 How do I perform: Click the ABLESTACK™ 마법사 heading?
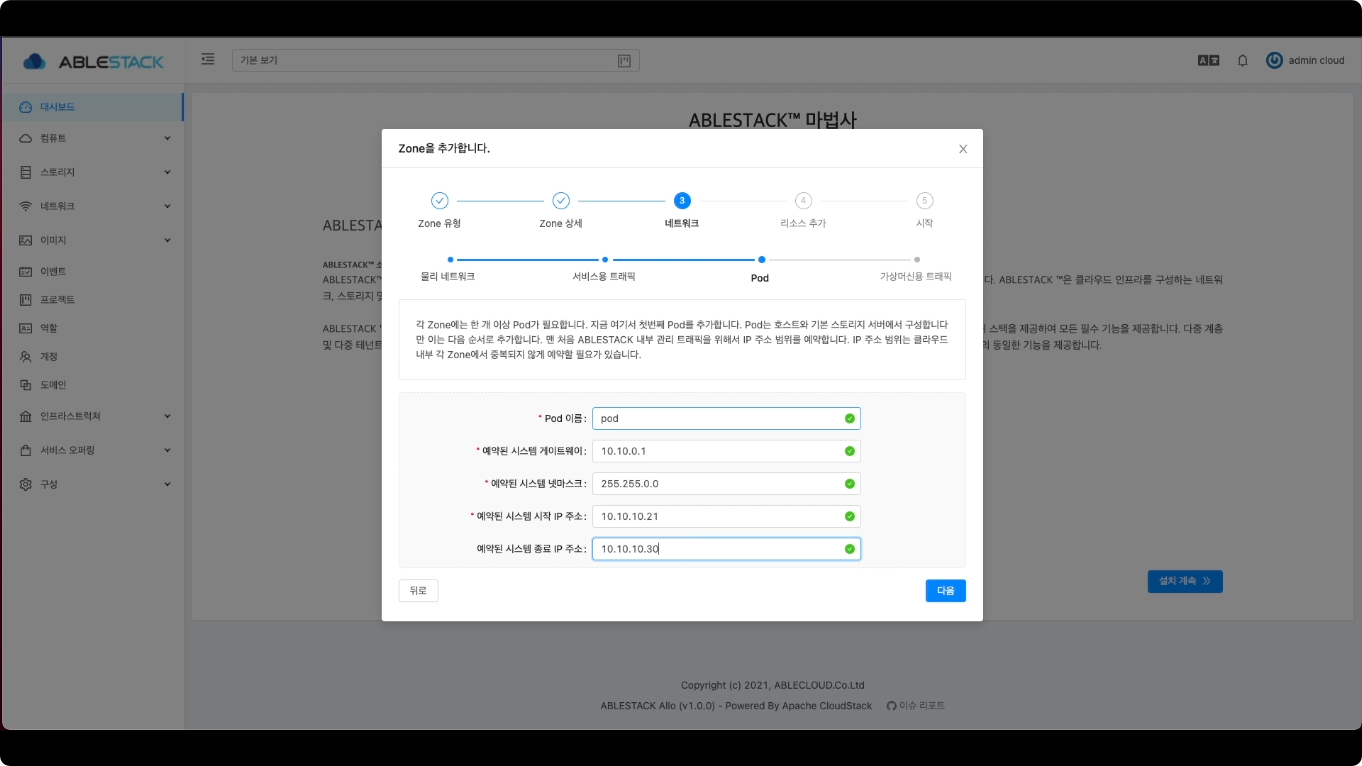point(773,120)
